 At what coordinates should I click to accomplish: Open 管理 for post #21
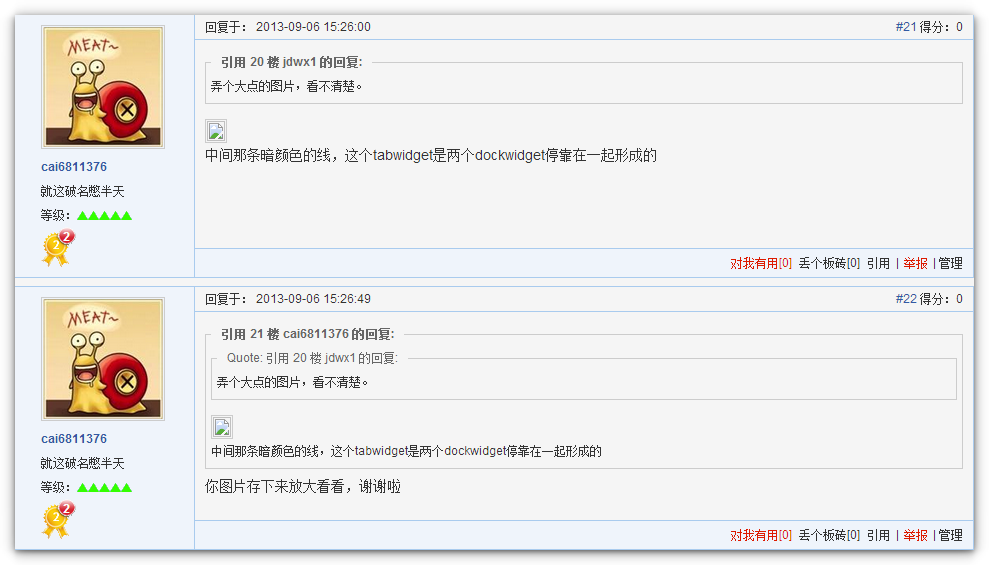pos(950,263)
